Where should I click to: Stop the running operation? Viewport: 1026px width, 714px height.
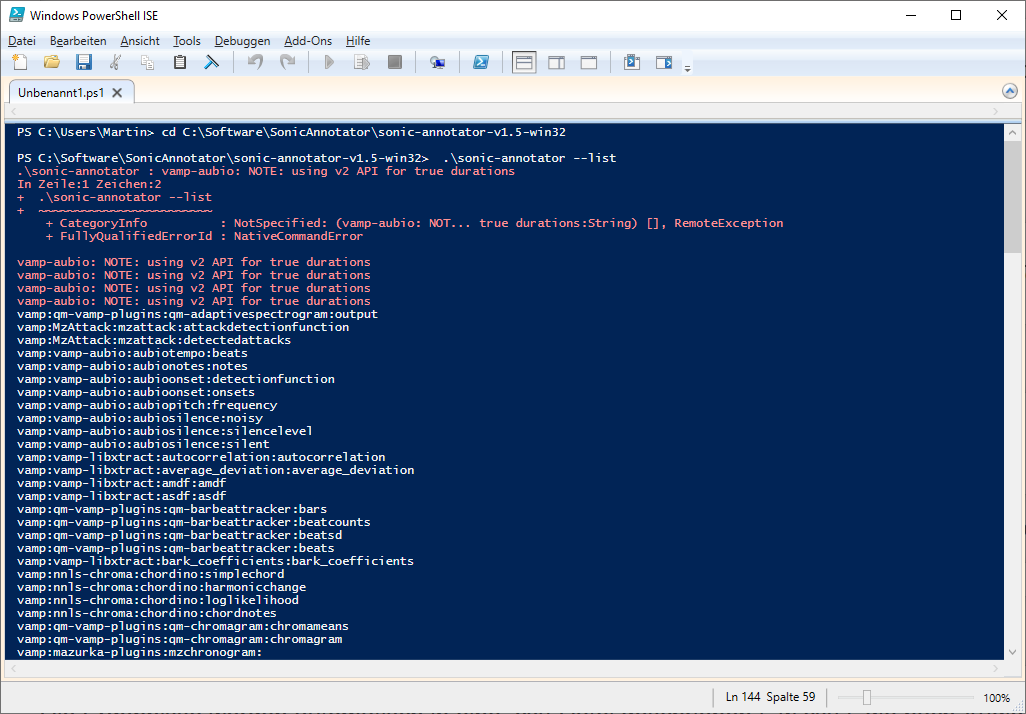393,61
